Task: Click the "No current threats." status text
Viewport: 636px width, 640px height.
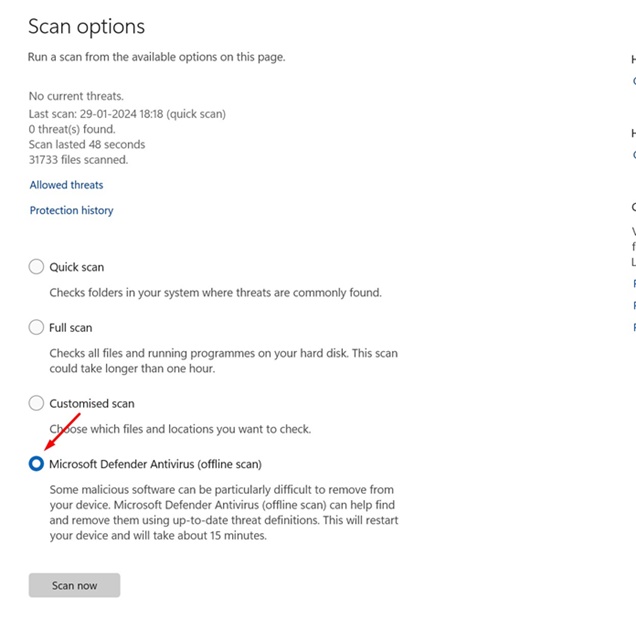Action: coord(76,96)
